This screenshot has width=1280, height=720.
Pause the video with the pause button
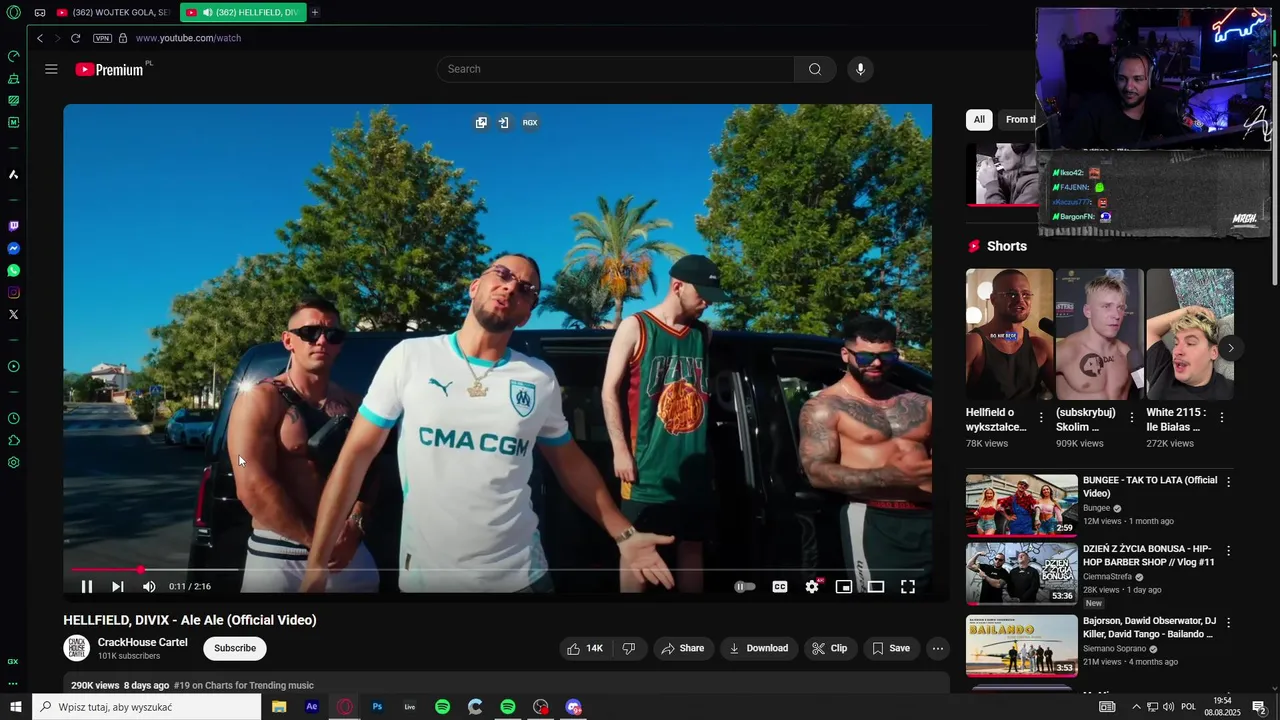pos(87,587)
